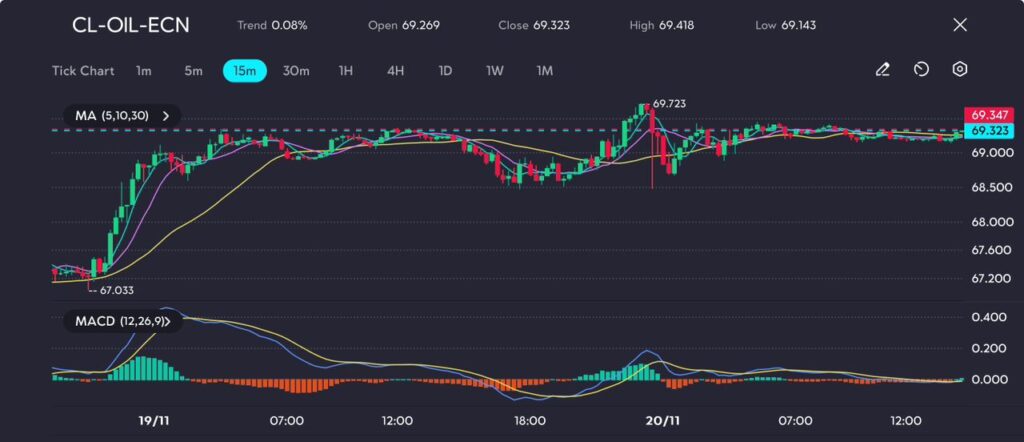Select the 5m timeframe
1024x442 pixels.
[193, 71]
